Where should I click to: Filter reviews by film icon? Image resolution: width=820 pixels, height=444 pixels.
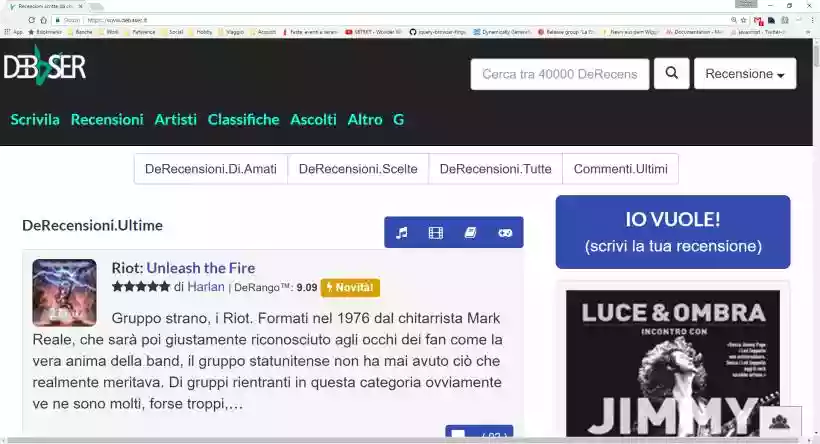(436, 232)
